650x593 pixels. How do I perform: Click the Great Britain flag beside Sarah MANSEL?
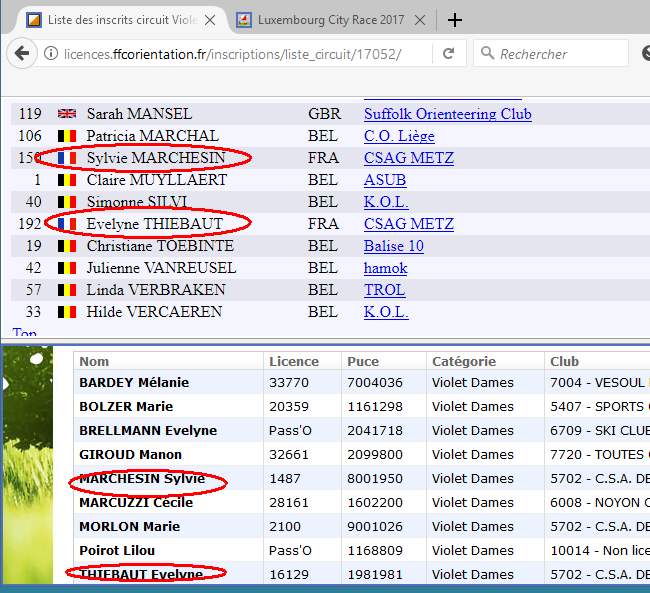click(67, 114)
